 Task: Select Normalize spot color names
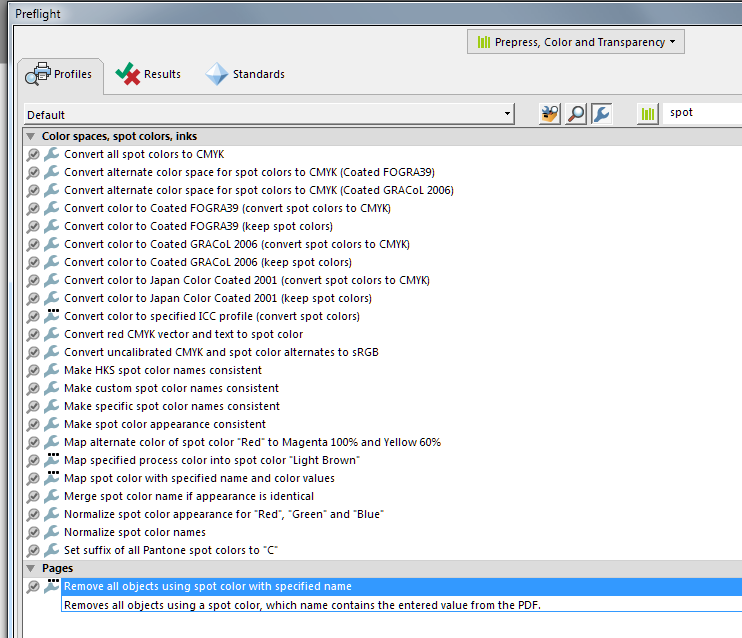pyautogui.click(x=135, y=532)
